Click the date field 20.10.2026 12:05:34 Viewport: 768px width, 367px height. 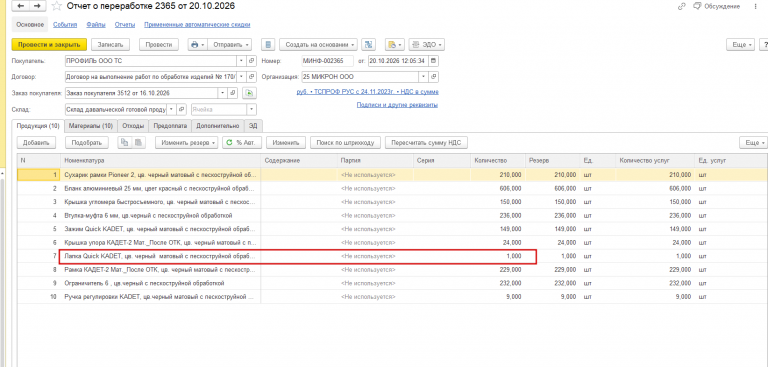[399, 61]
